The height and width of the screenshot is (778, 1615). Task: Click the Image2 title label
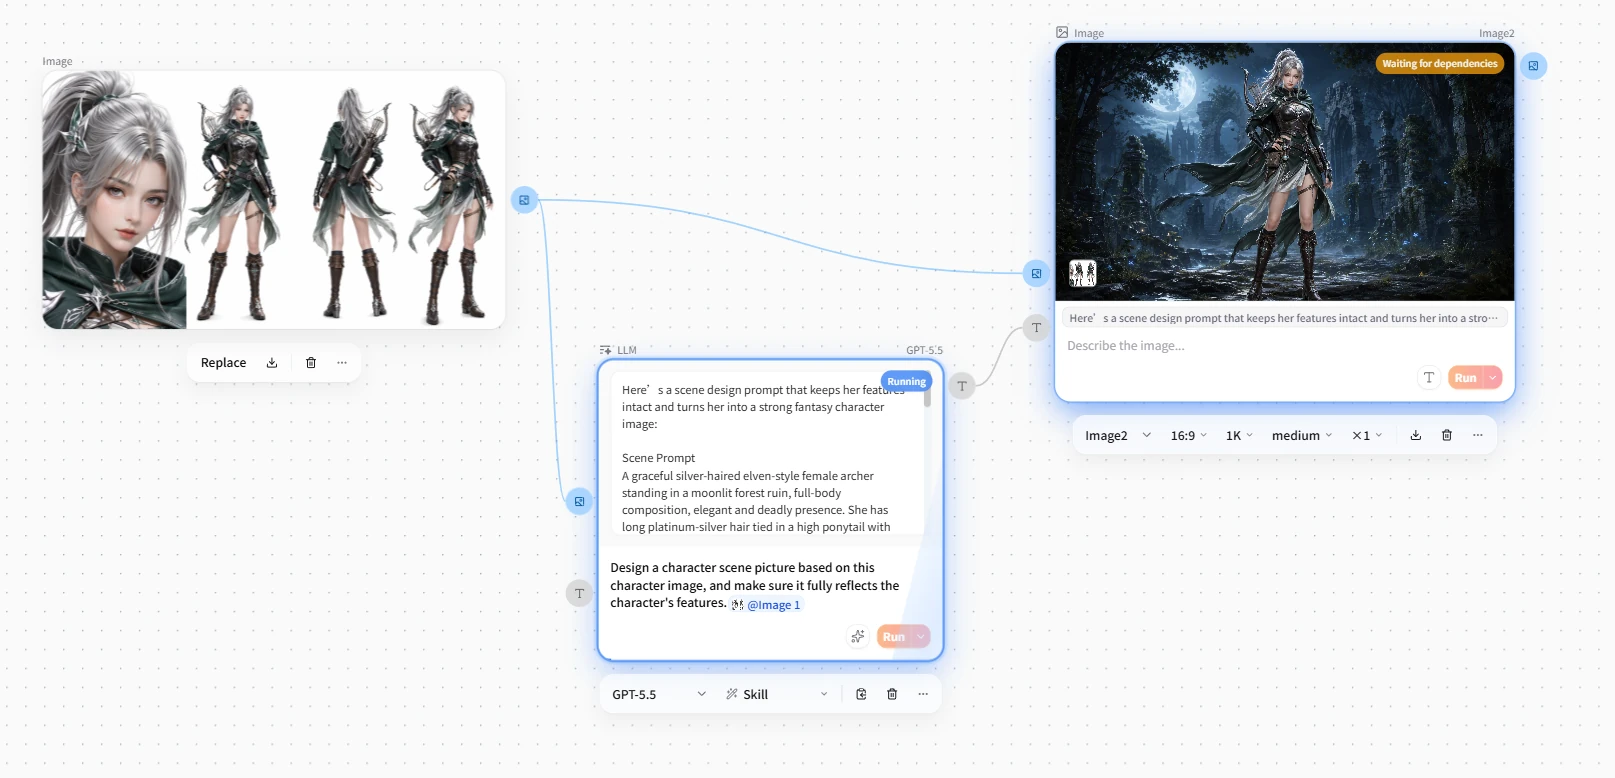point(1496,33)
